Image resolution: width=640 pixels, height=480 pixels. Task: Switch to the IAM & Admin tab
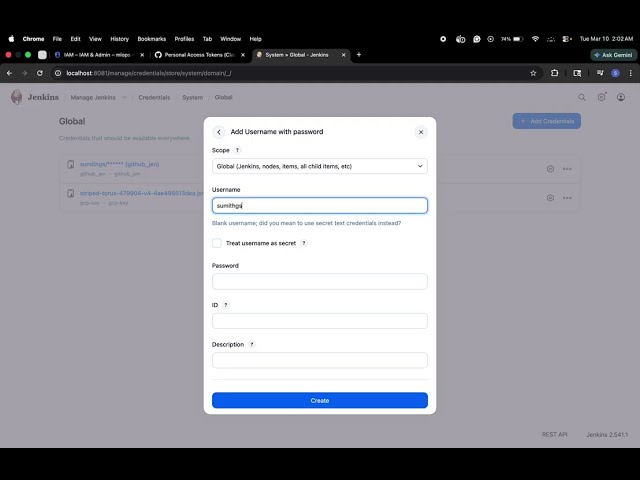(97, 55)
